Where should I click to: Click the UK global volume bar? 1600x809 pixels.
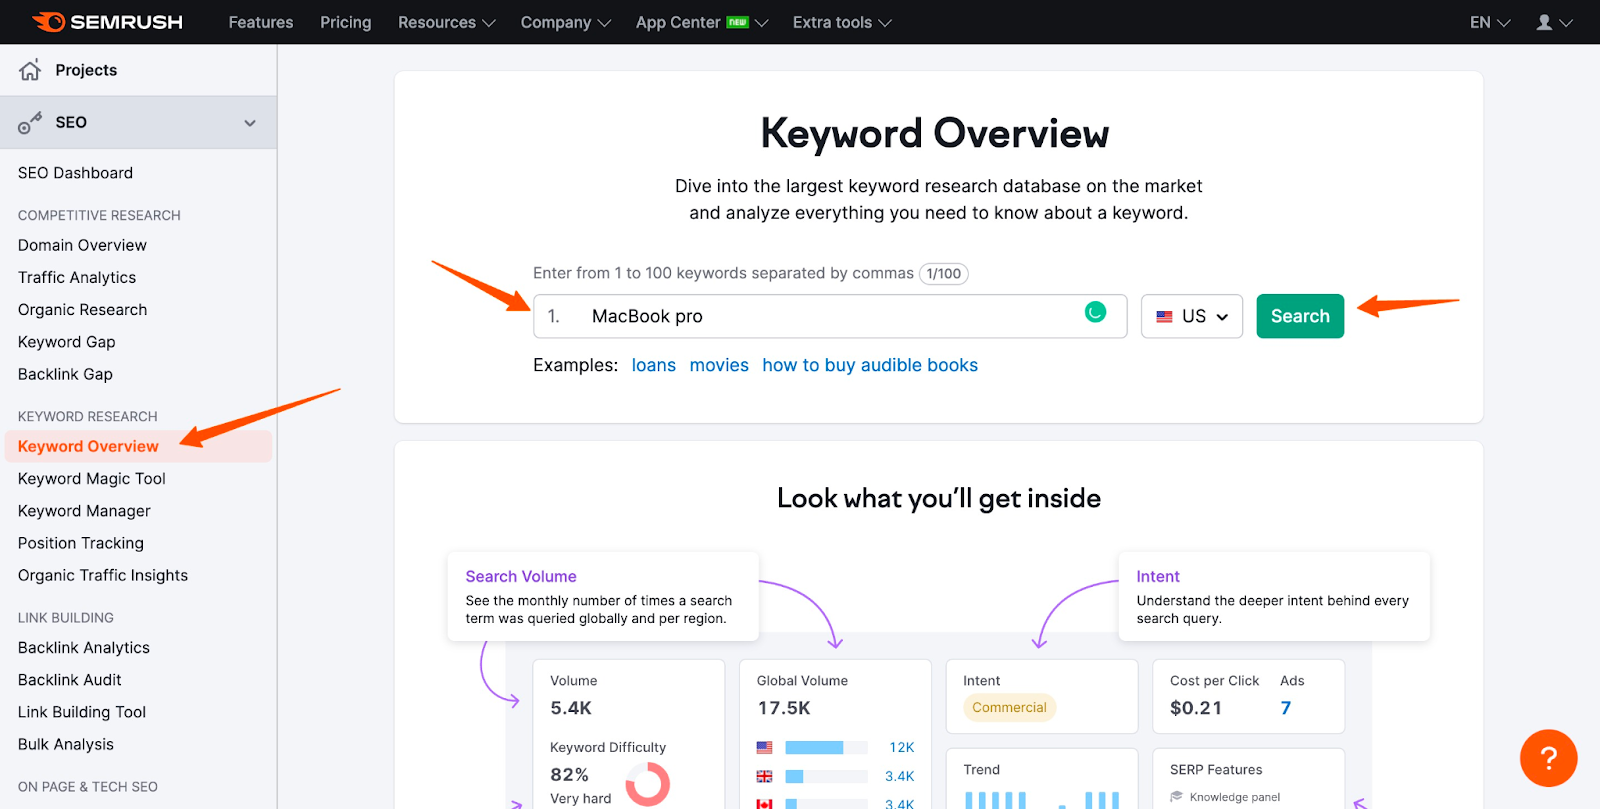(826, 776)
